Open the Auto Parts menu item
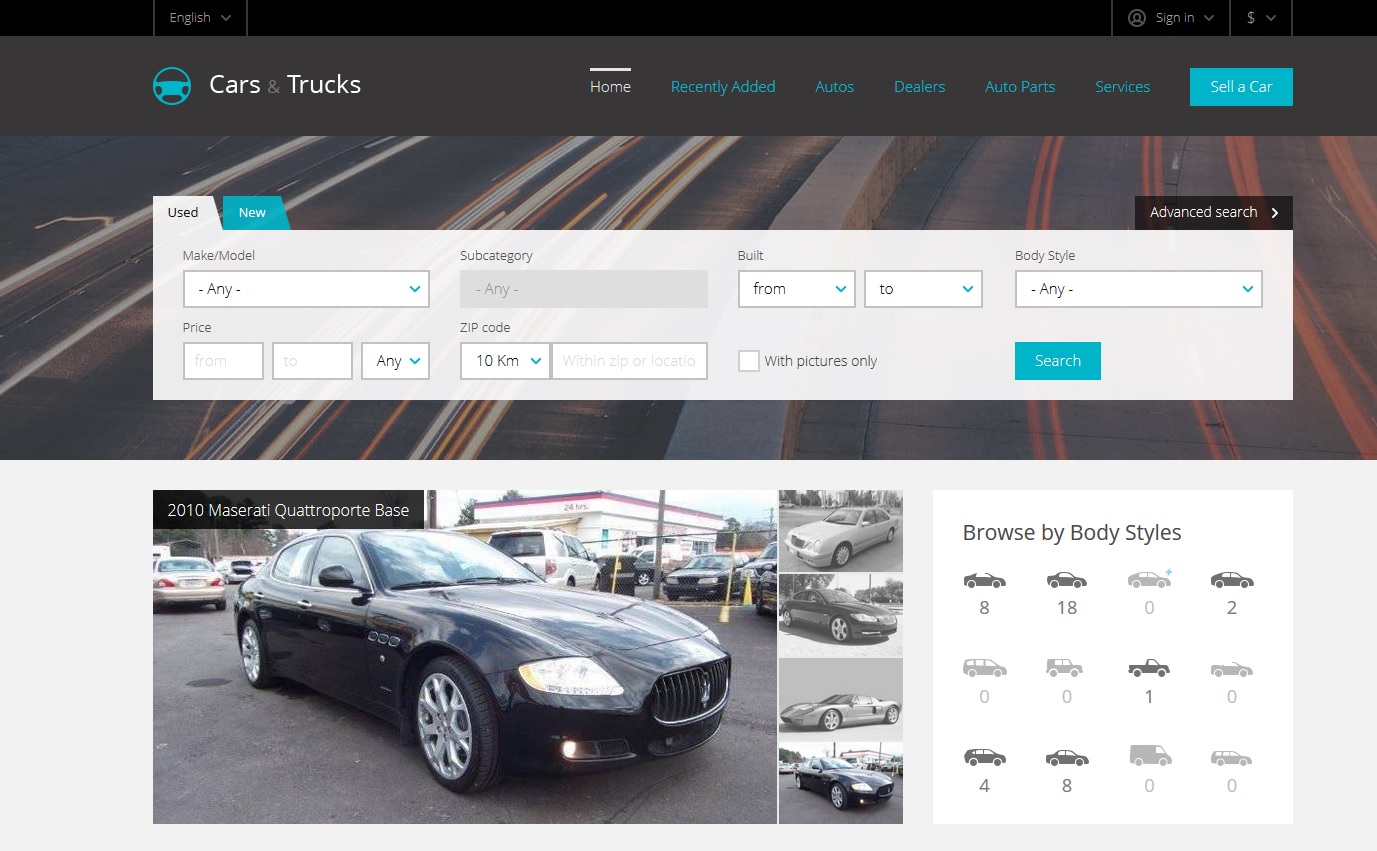This screenshot has height=851, width=1377. click(x=1020, y=87)
